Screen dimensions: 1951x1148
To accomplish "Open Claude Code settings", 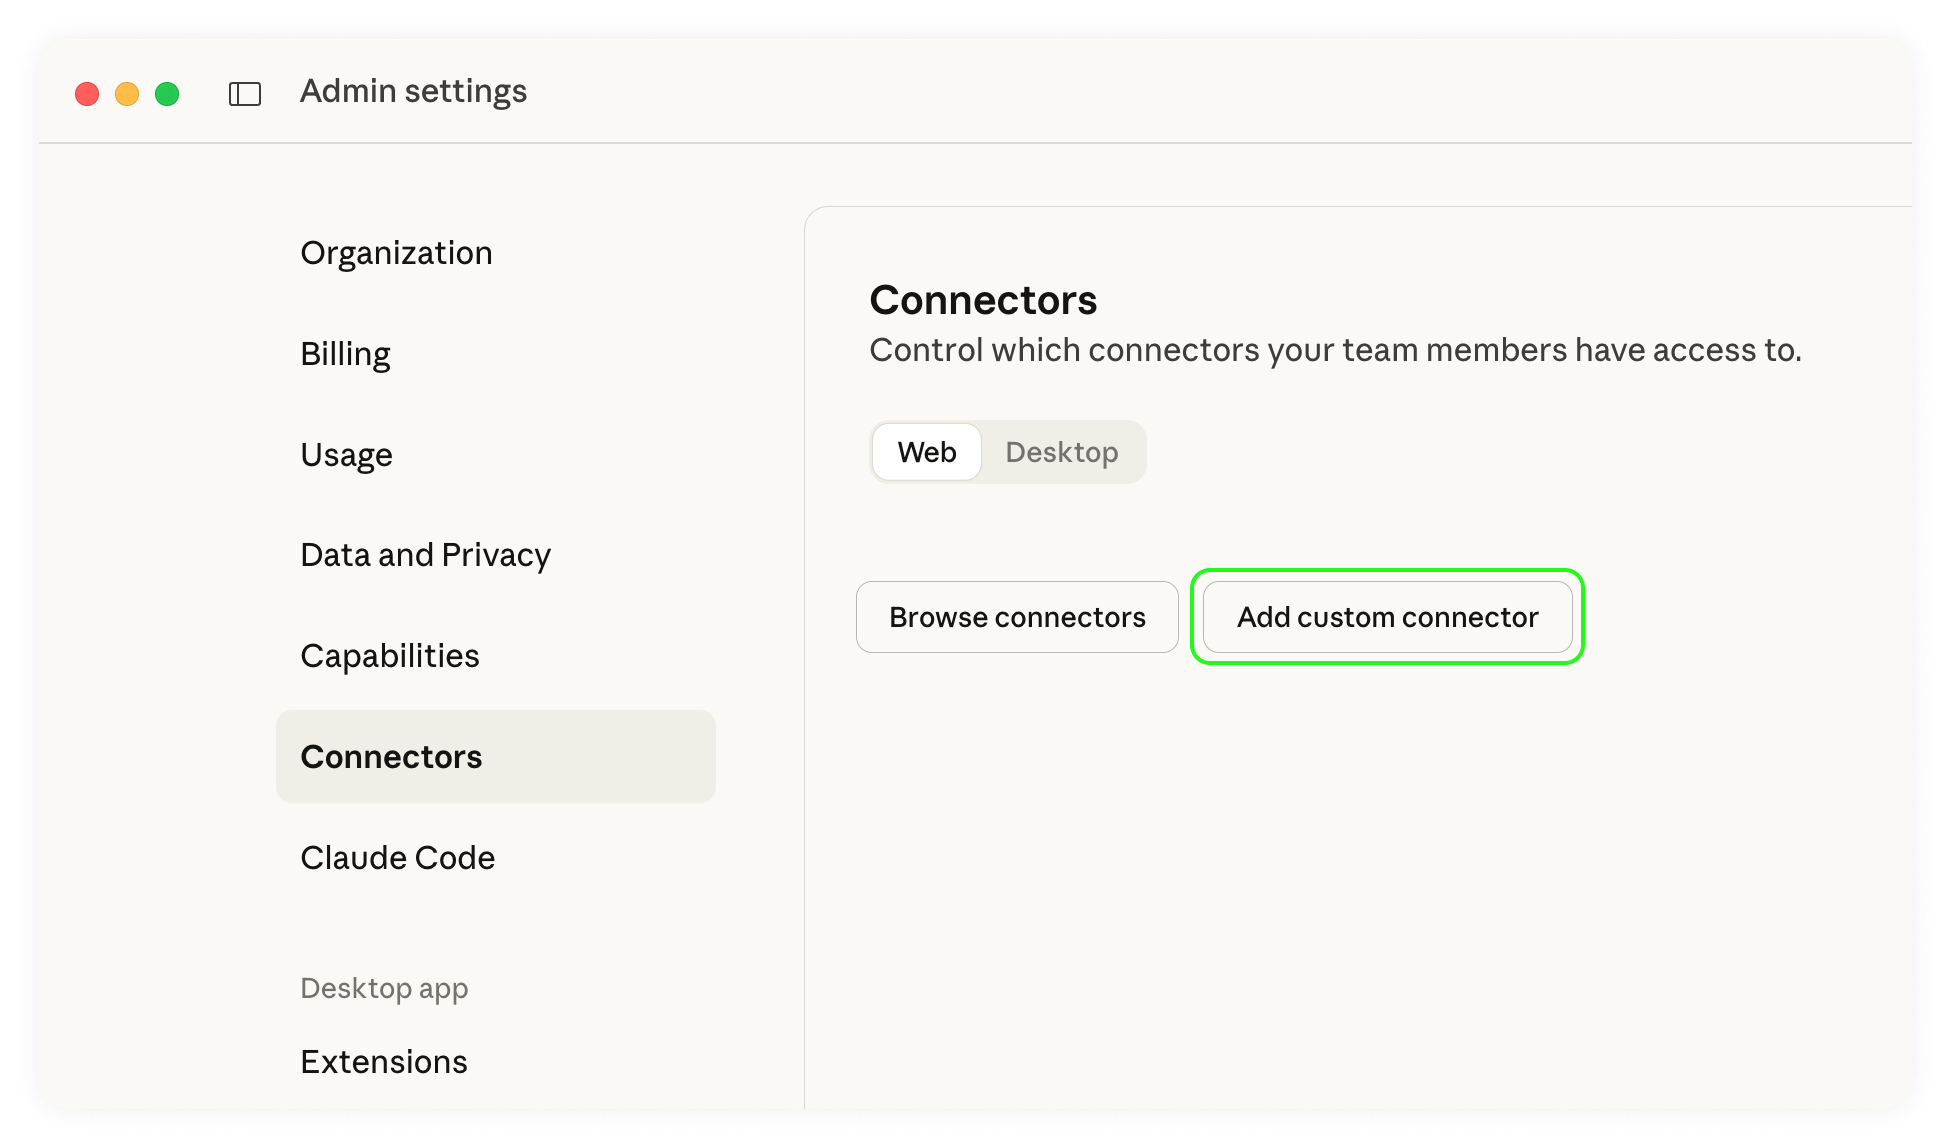I will 397,858.
